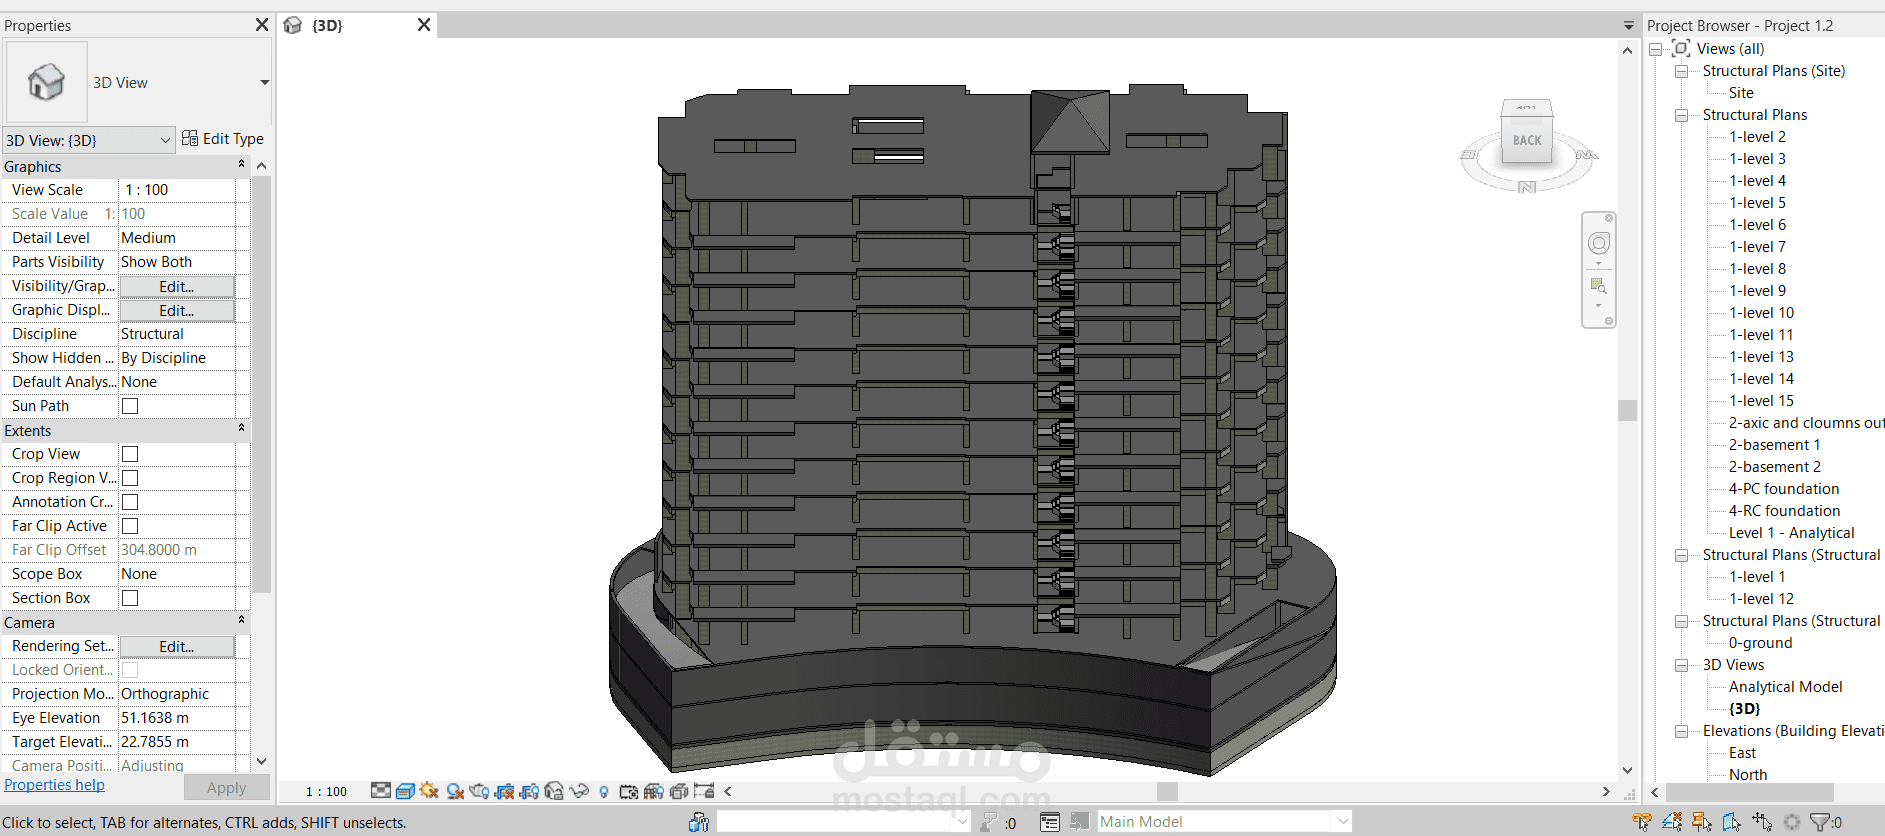This screenshot has height=836, width=1885.
Task: Click the Temporary Hide/Isolate sunglasses icon
Action: pos(579,791)
